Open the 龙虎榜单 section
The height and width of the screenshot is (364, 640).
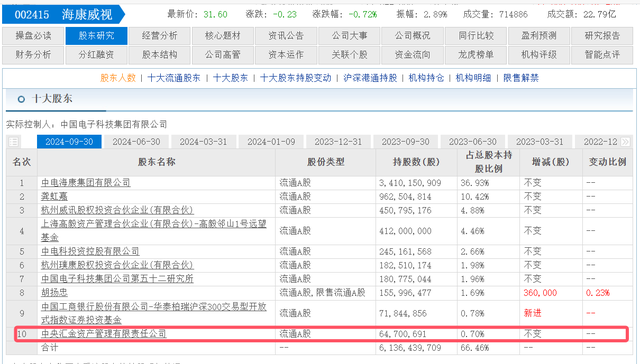(x=476, y=55)
